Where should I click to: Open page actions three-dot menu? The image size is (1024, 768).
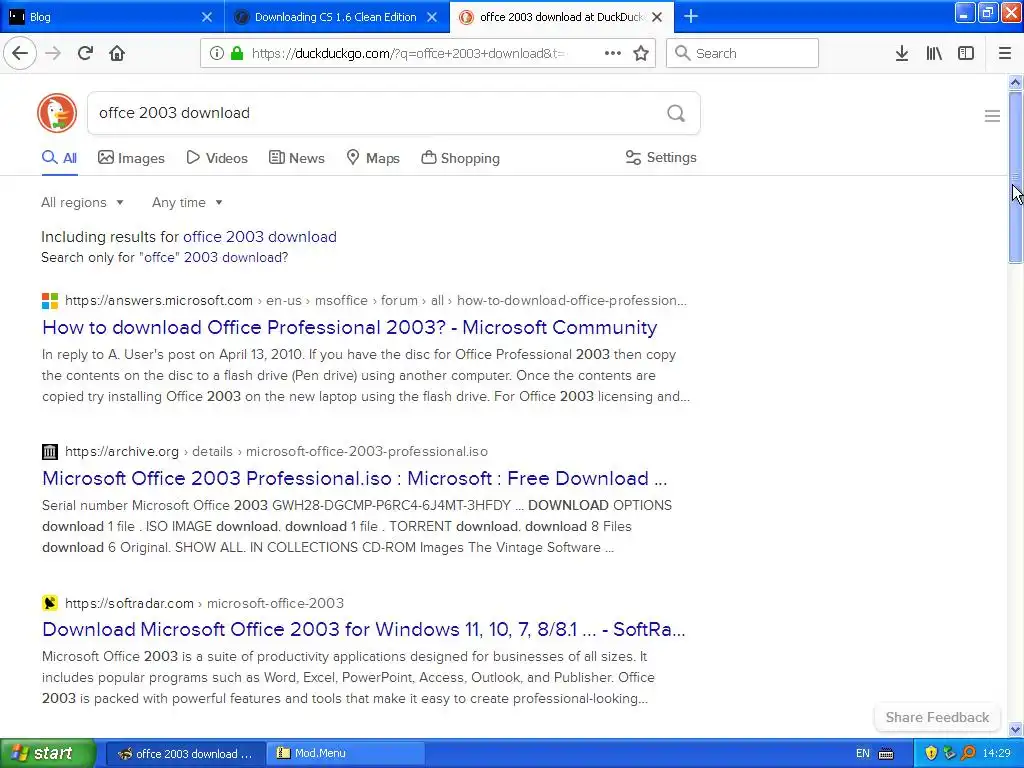point(613,53)
